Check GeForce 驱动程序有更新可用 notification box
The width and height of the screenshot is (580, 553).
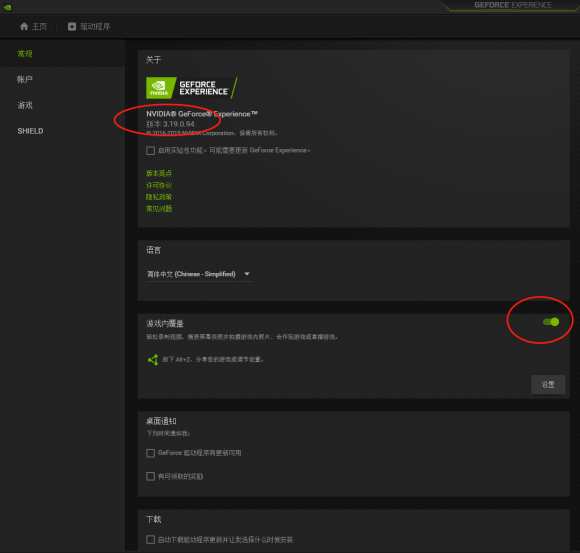pyautogui.click(x=150, y=453)
